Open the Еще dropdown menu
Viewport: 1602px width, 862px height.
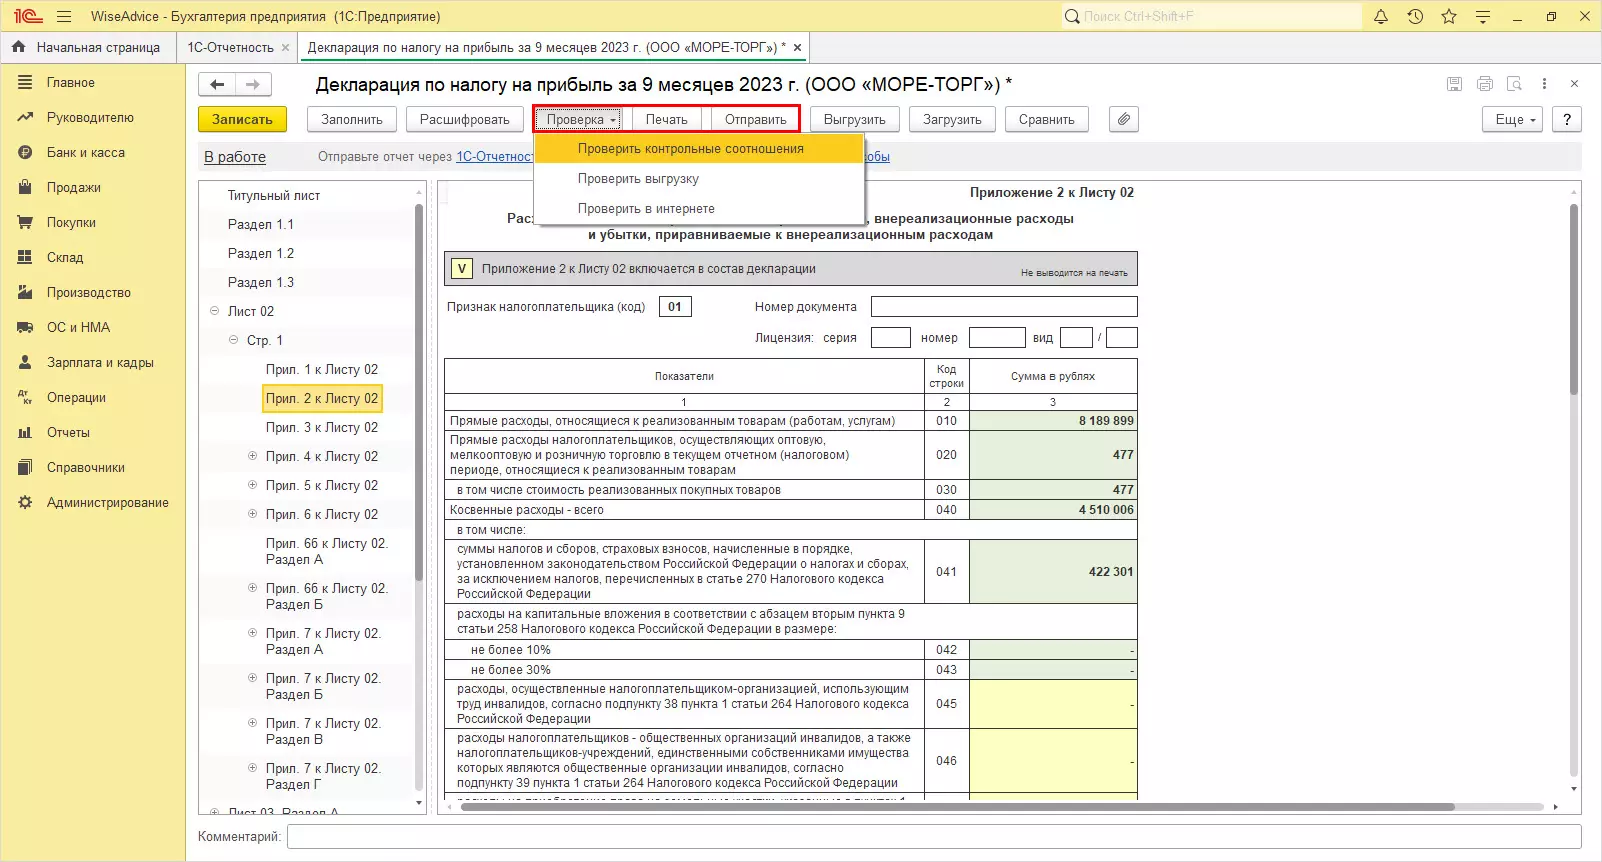pos(1514,119)
